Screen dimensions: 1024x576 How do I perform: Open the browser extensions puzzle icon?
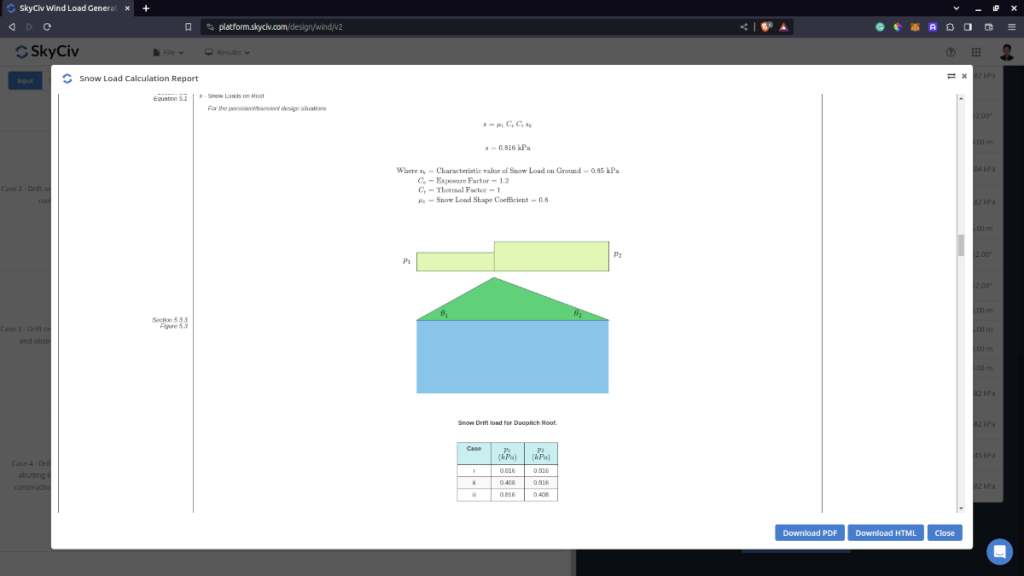(x=950, y=26)
